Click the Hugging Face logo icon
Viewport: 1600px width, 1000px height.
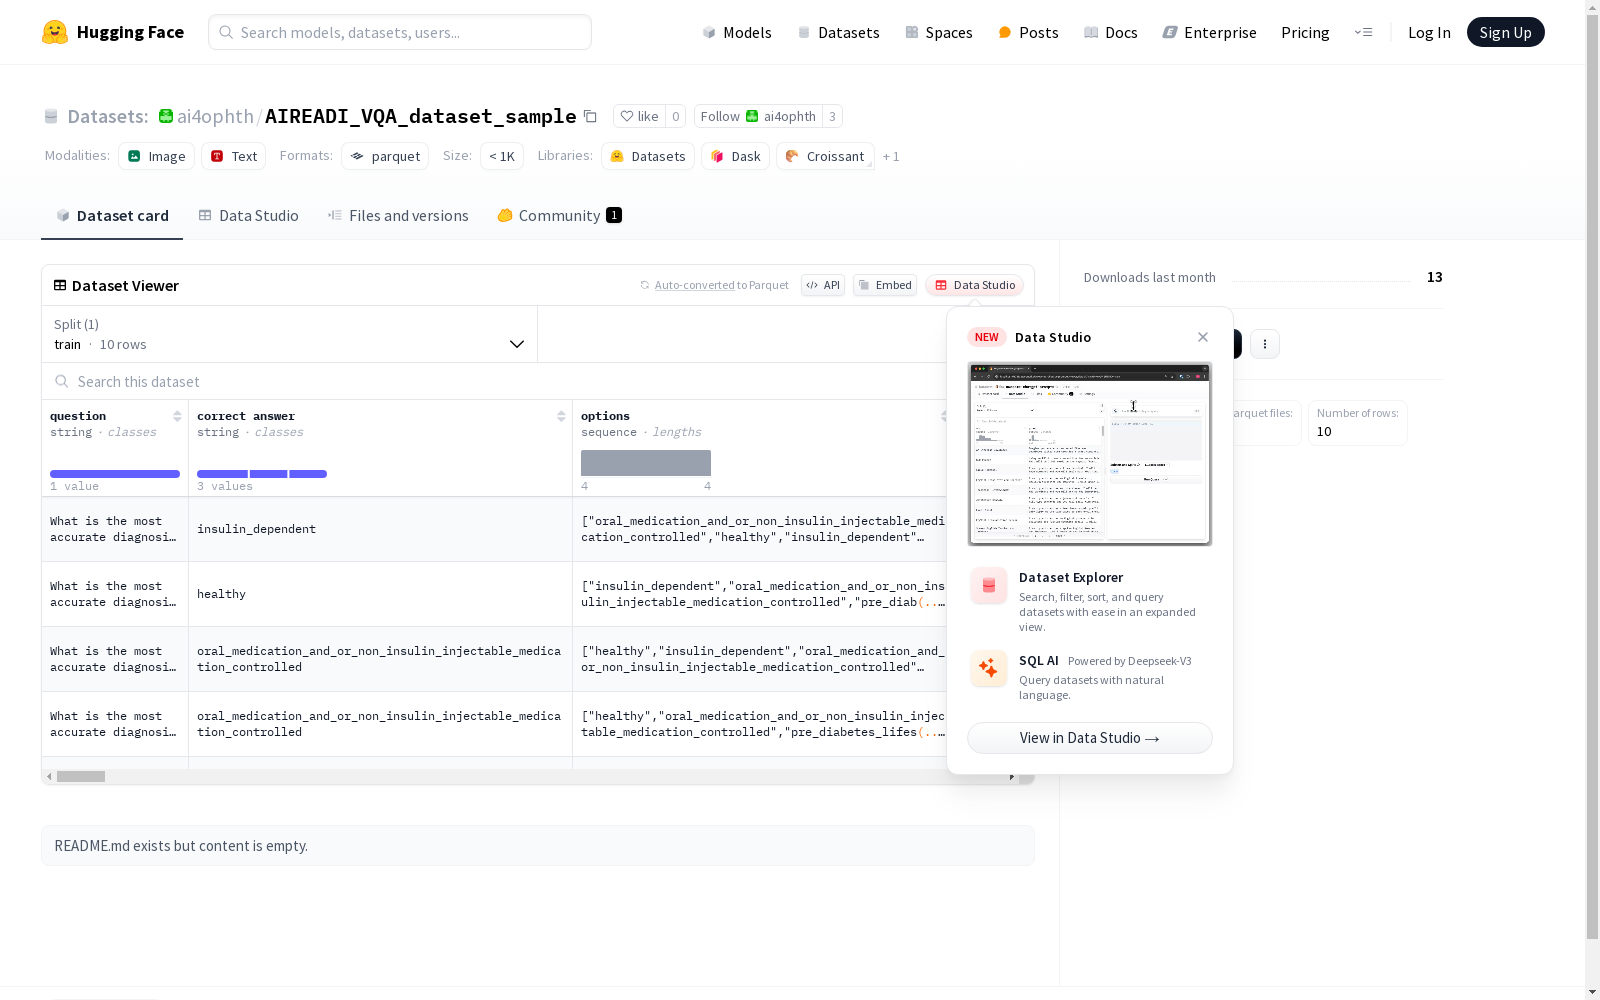55,32
